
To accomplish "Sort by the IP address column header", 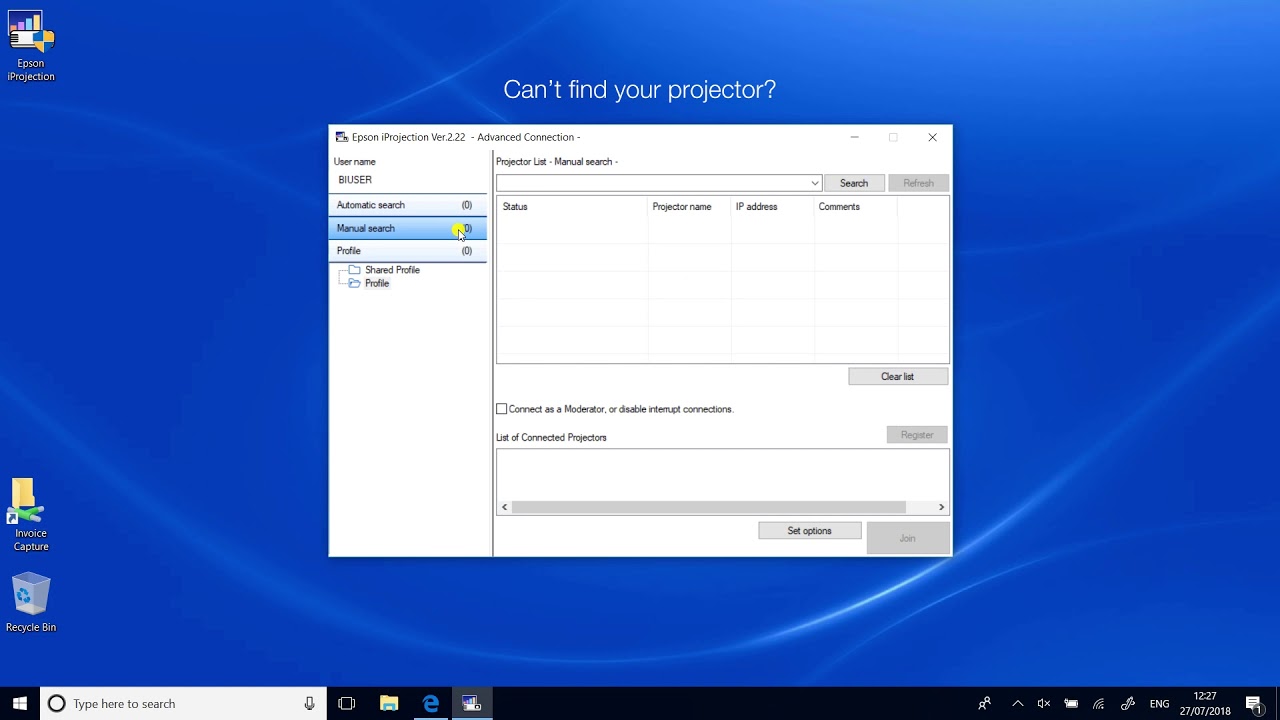I will [x=774, y=207].
